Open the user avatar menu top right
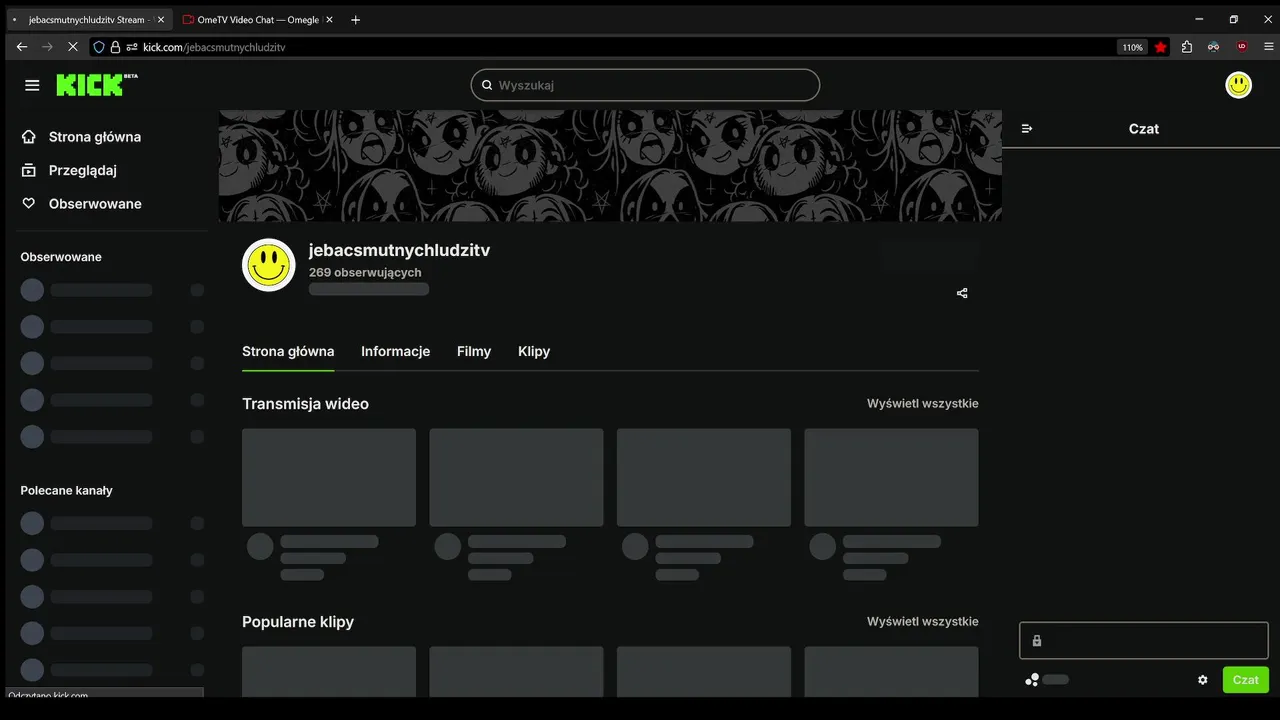Image resolution: width=1280 pixels, height=720 pixels. (1238, 85)
